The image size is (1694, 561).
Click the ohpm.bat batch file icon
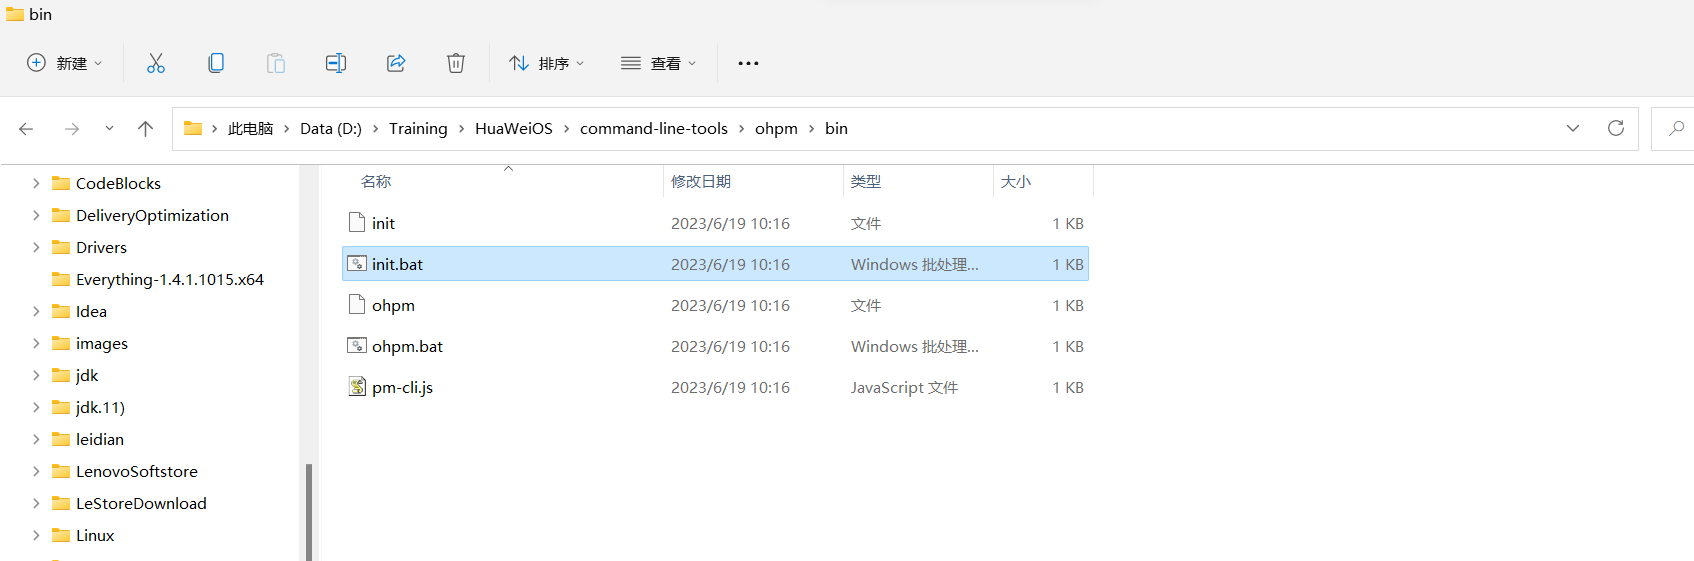357,345
